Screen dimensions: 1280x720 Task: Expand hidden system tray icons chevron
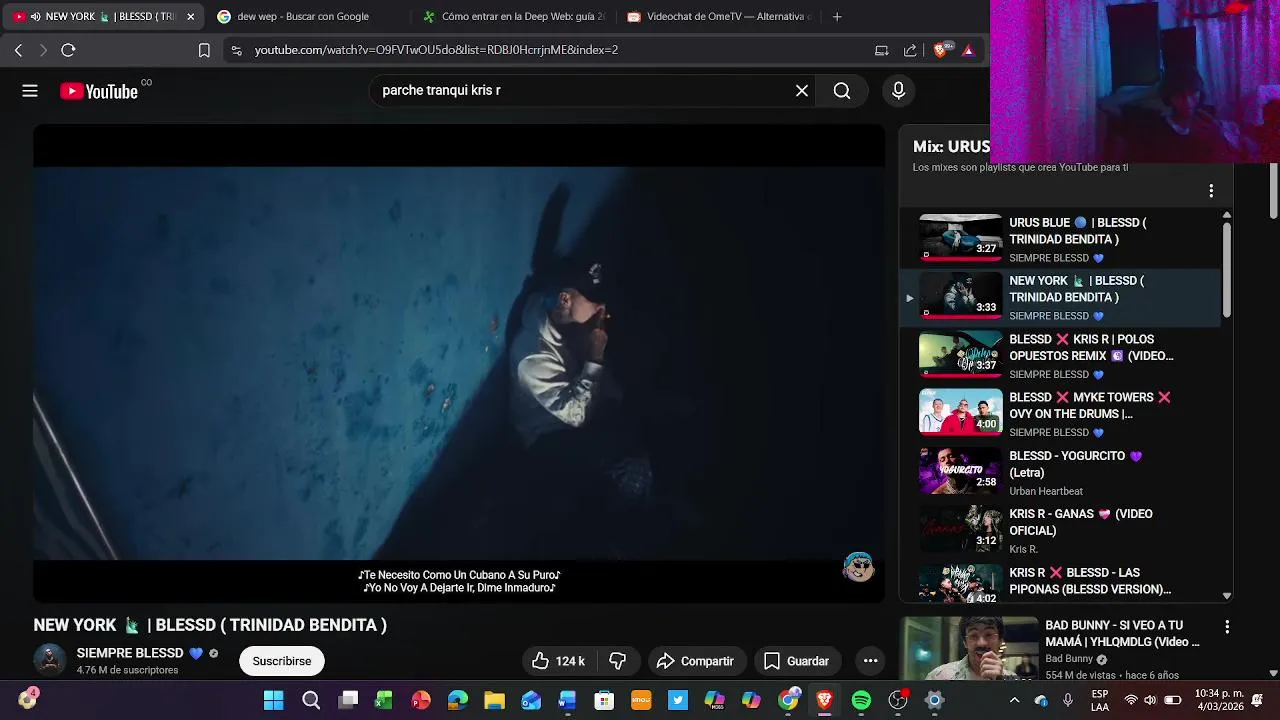[1014, 700]
